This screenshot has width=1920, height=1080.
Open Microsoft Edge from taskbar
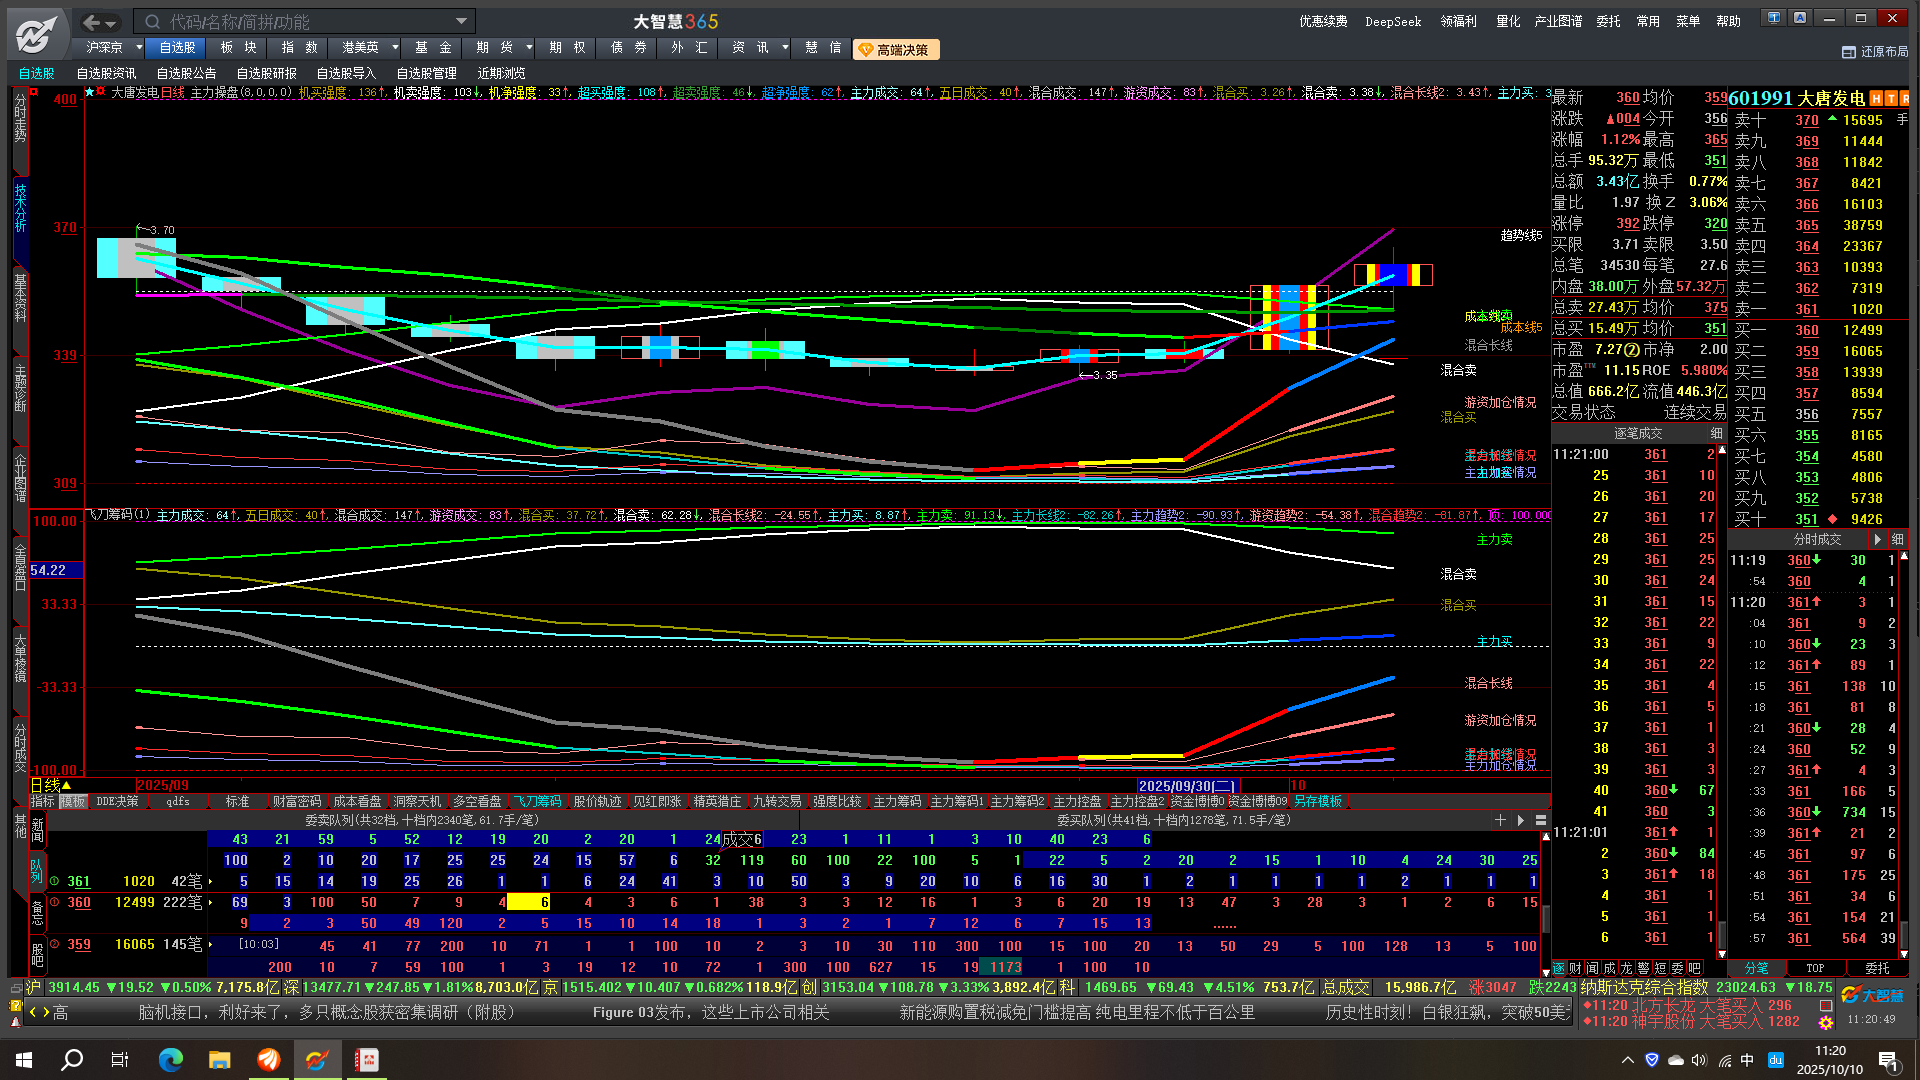point(171,1060)
